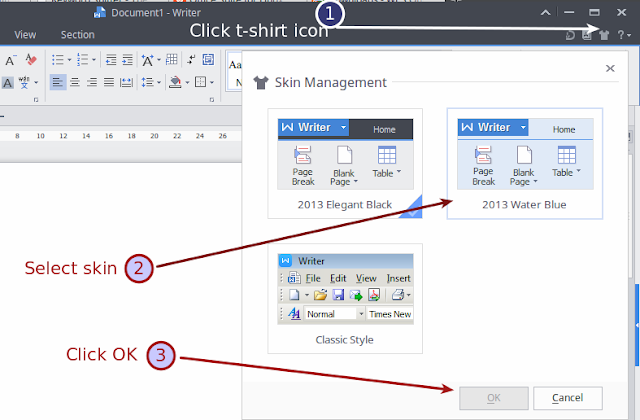Expand the Asian Layout dropdown arrow
The width and height of the screenshot is (640, 420).
159,60
